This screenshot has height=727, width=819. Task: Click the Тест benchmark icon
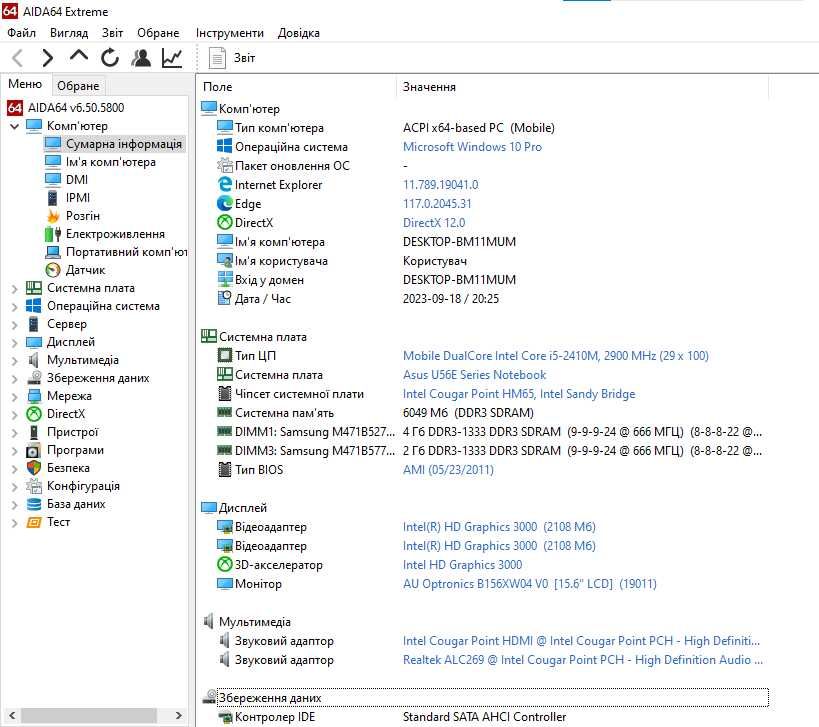[34, 522]
